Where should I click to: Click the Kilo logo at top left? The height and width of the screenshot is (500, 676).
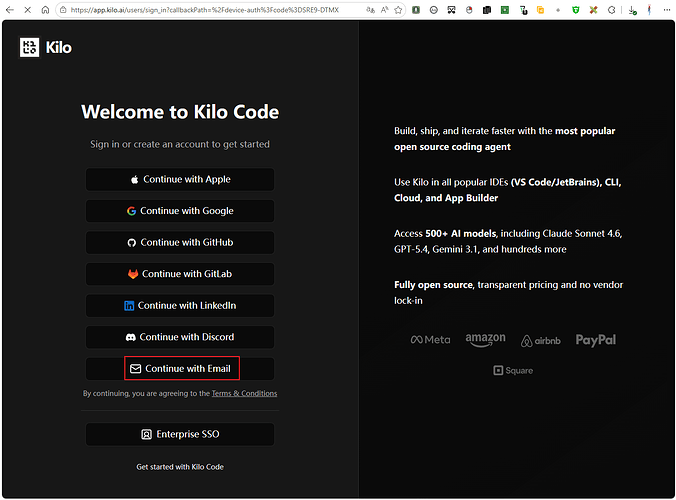point(46,47)
